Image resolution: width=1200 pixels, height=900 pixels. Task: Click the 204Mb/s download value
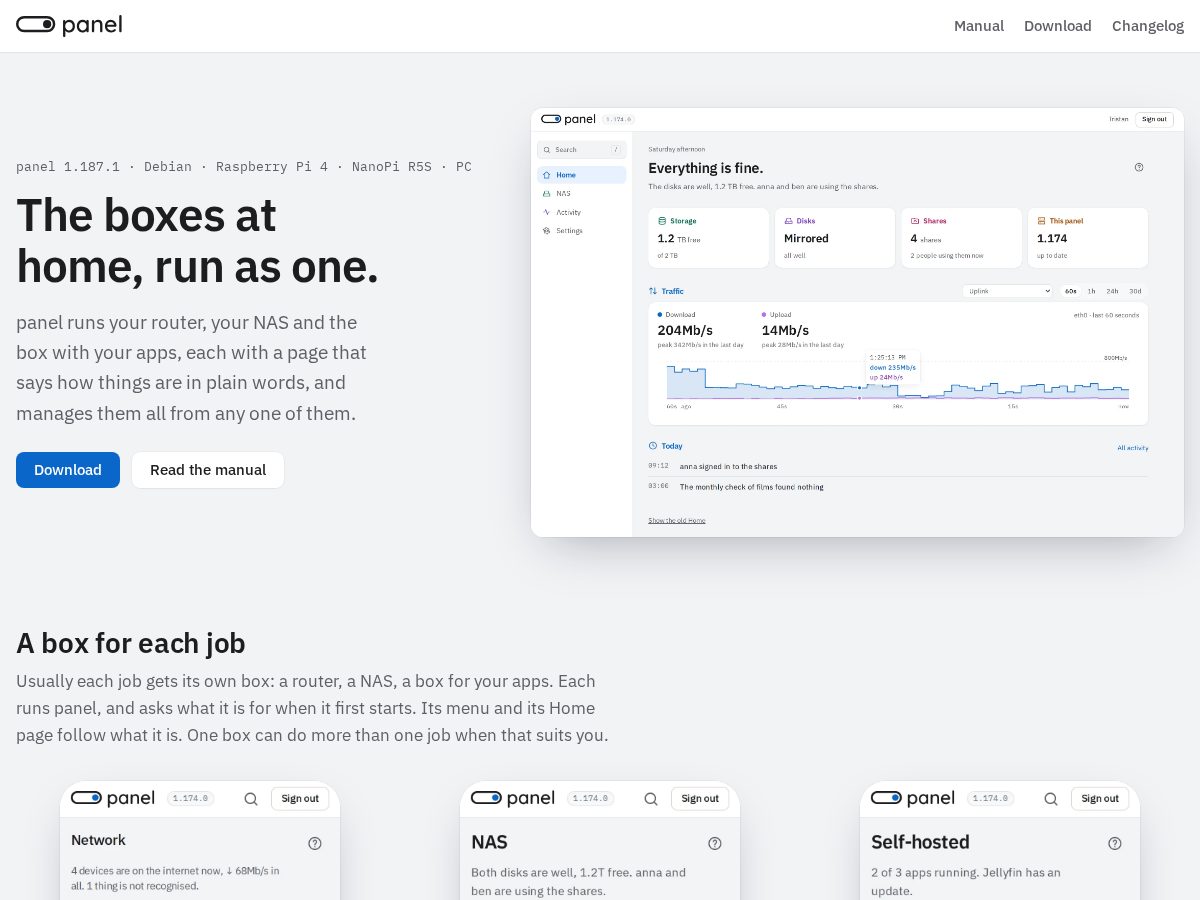point(685,330)
